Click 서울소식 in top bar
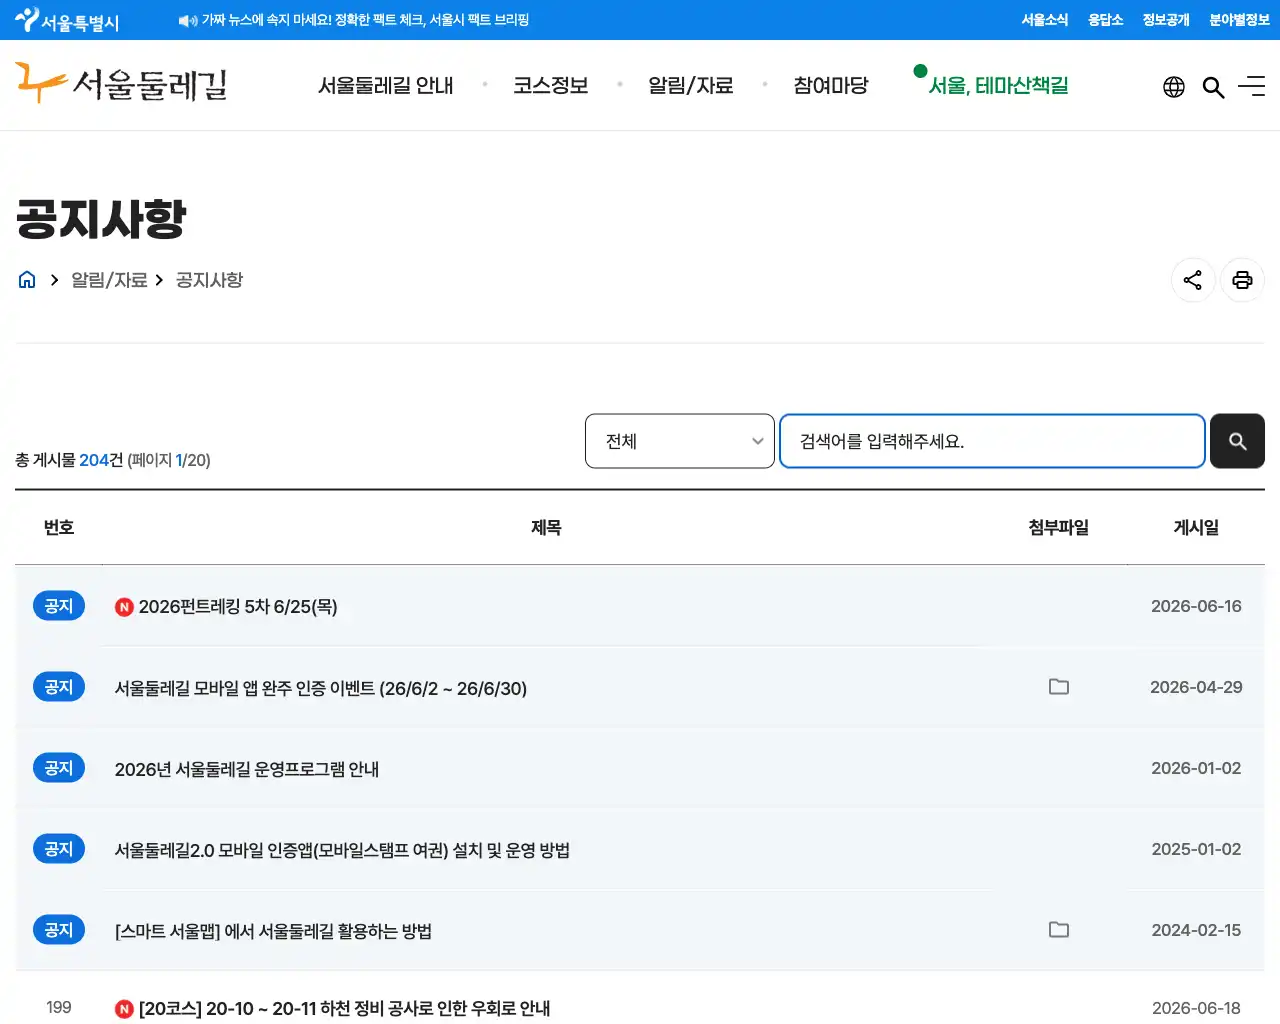Viewport: 1280px width, 1024px height. point(1045,20)
